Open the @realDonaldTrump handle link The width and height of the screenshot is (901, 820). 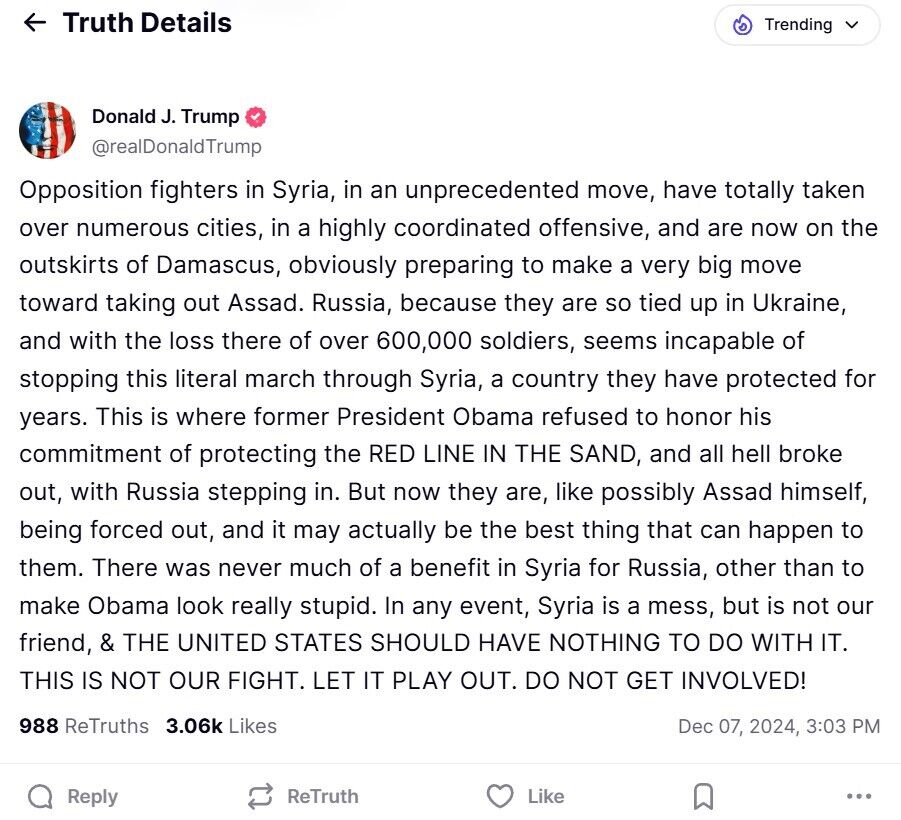coord(176,146)
